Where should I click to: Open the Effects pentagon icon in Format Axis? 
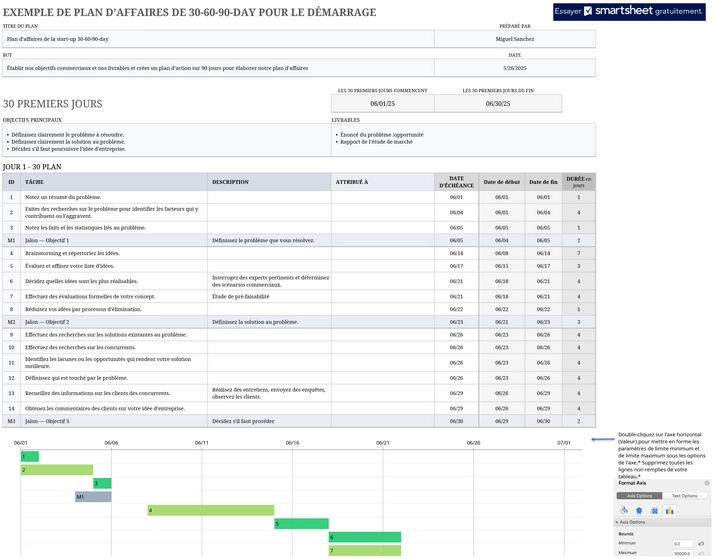(639, 510)
